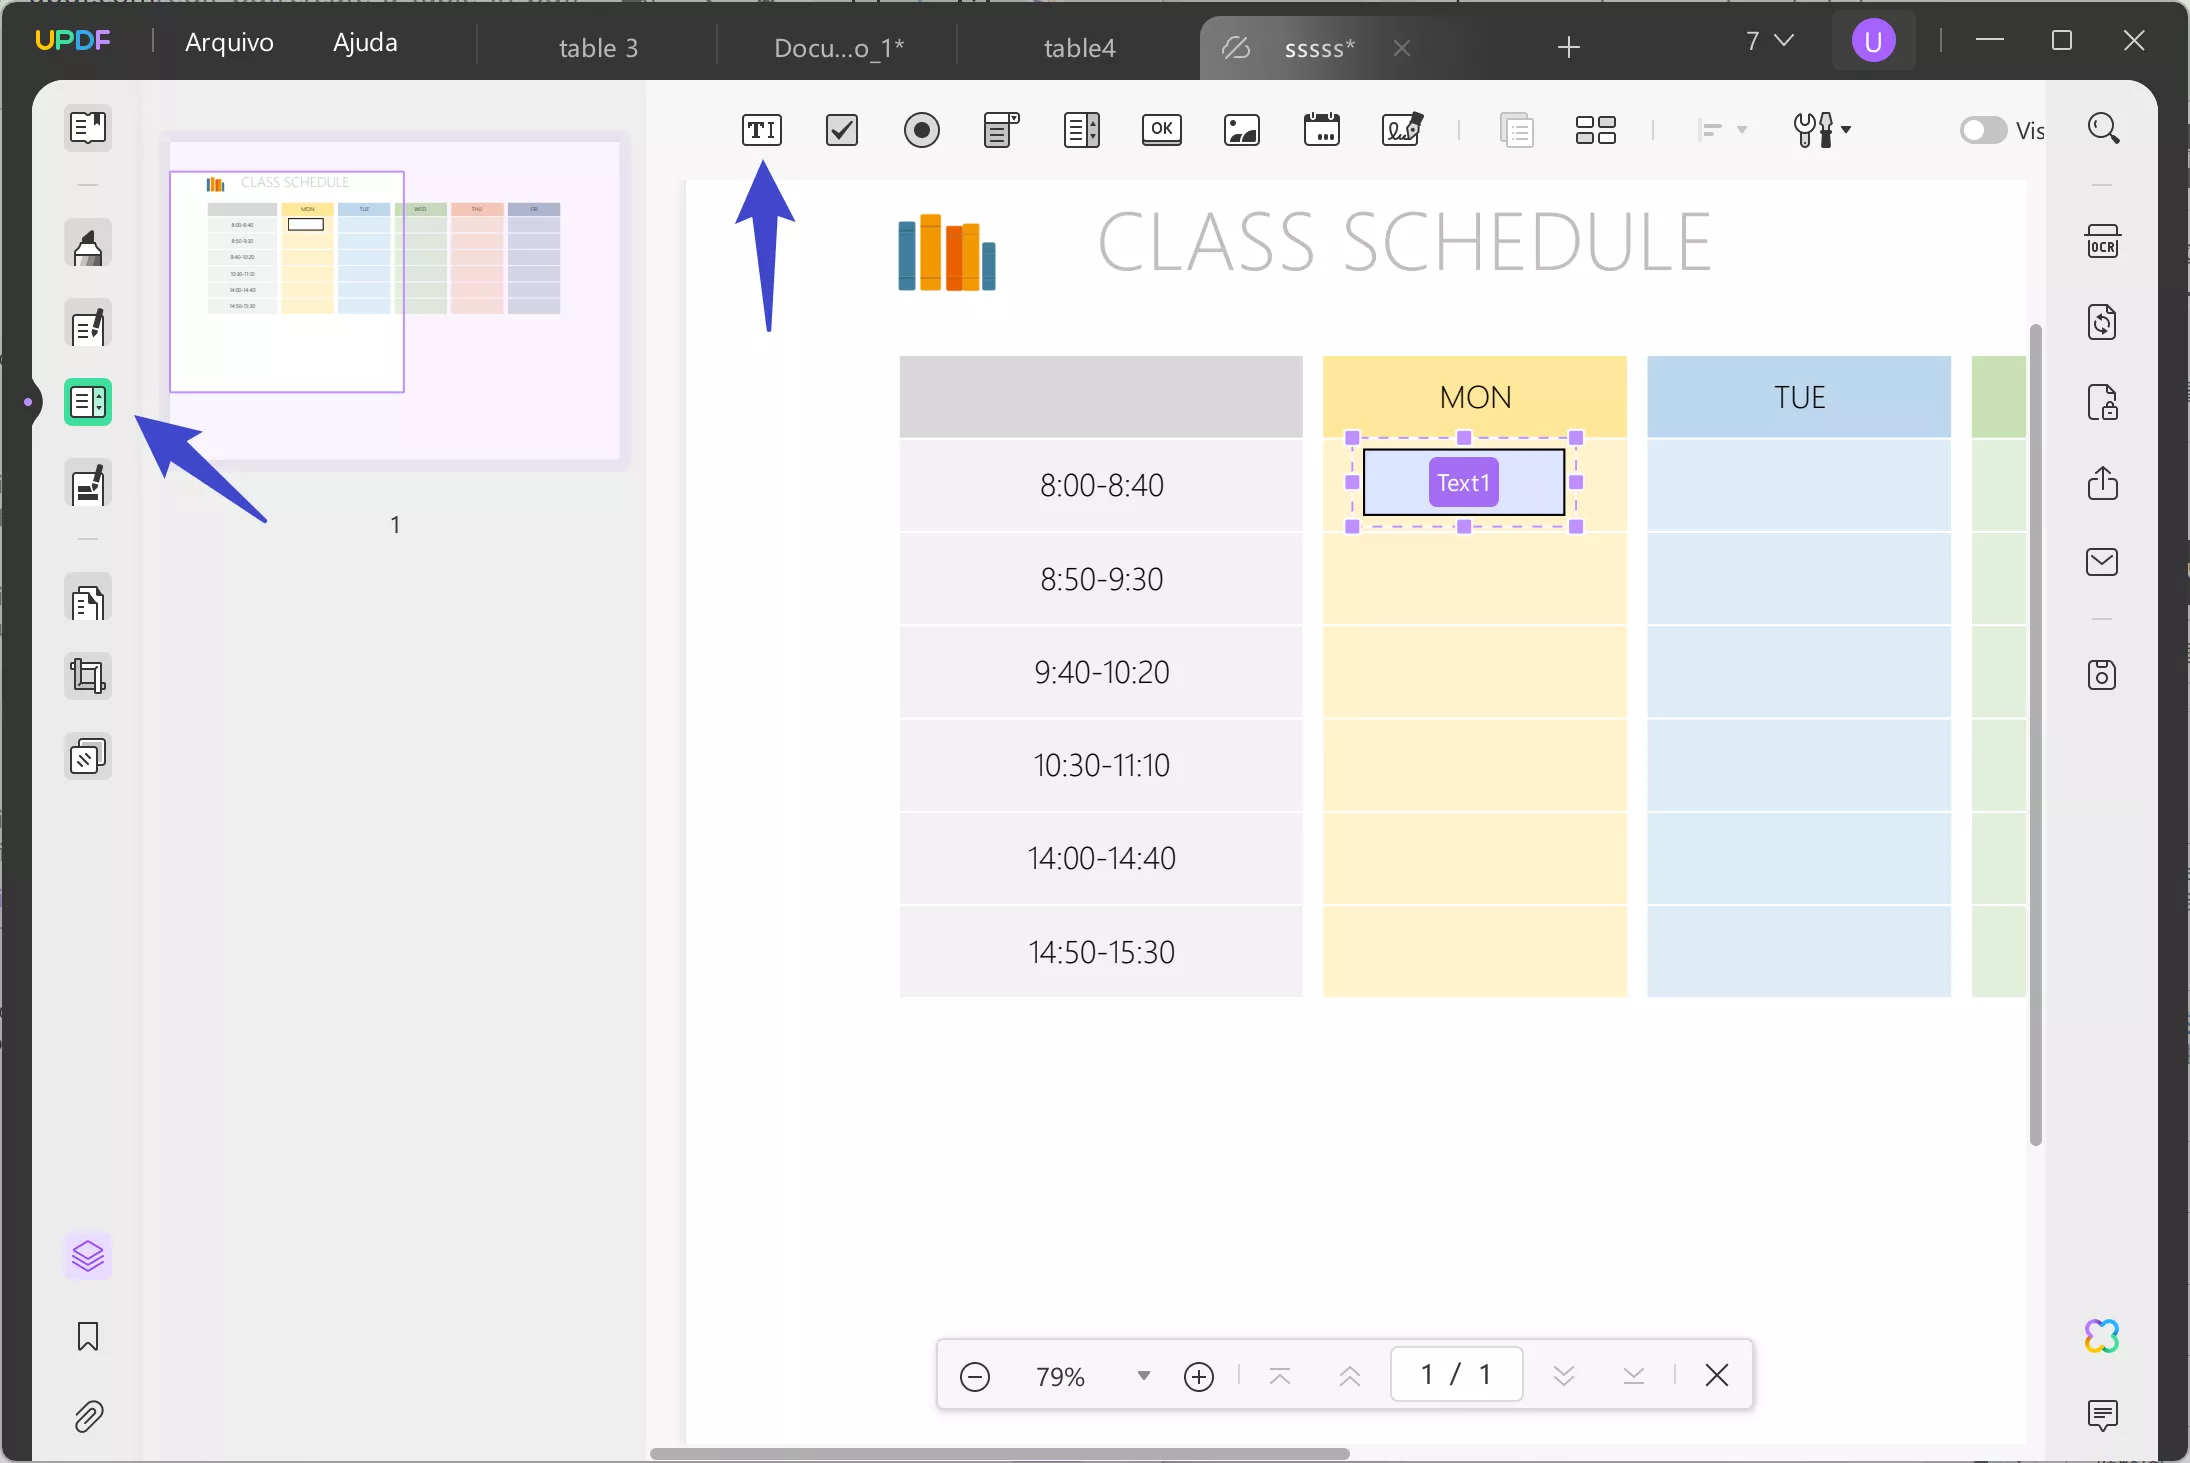Open the UPDF AI assistant
2190x1463 pixels.
coord(2102,1336)
